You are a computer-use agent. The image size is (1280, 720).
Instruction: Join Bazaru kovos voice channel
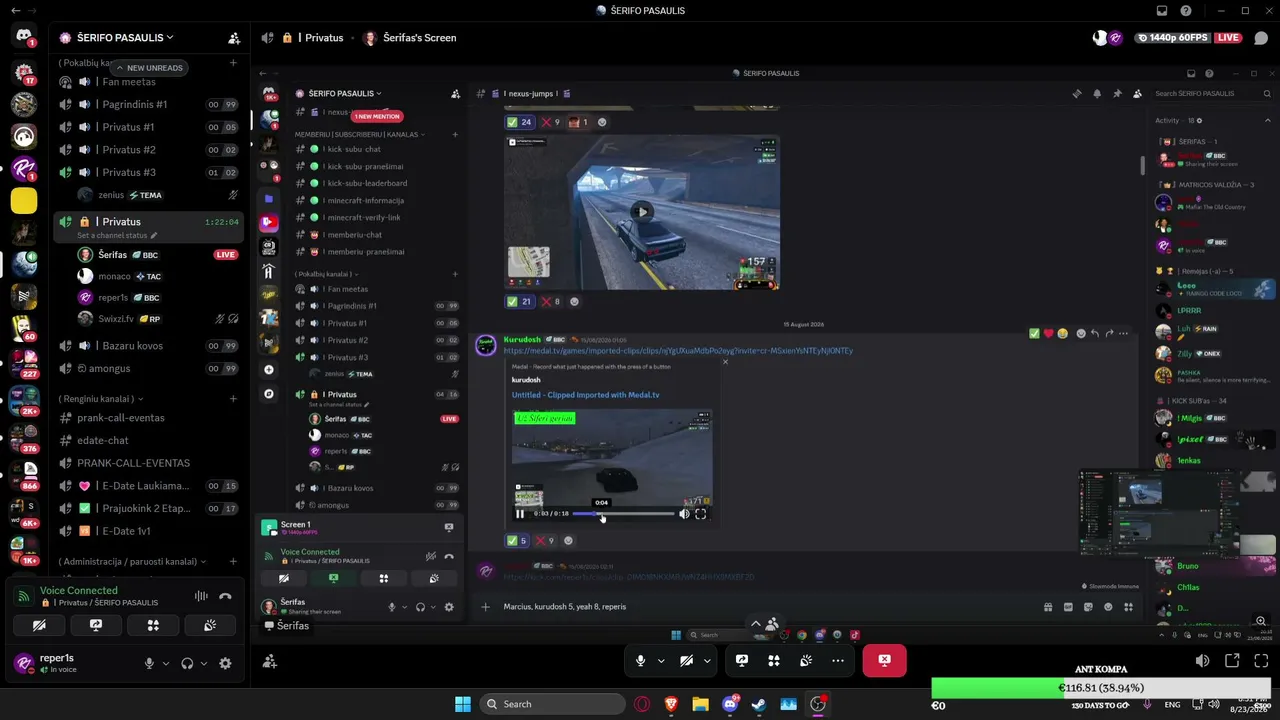coord(148,346)
